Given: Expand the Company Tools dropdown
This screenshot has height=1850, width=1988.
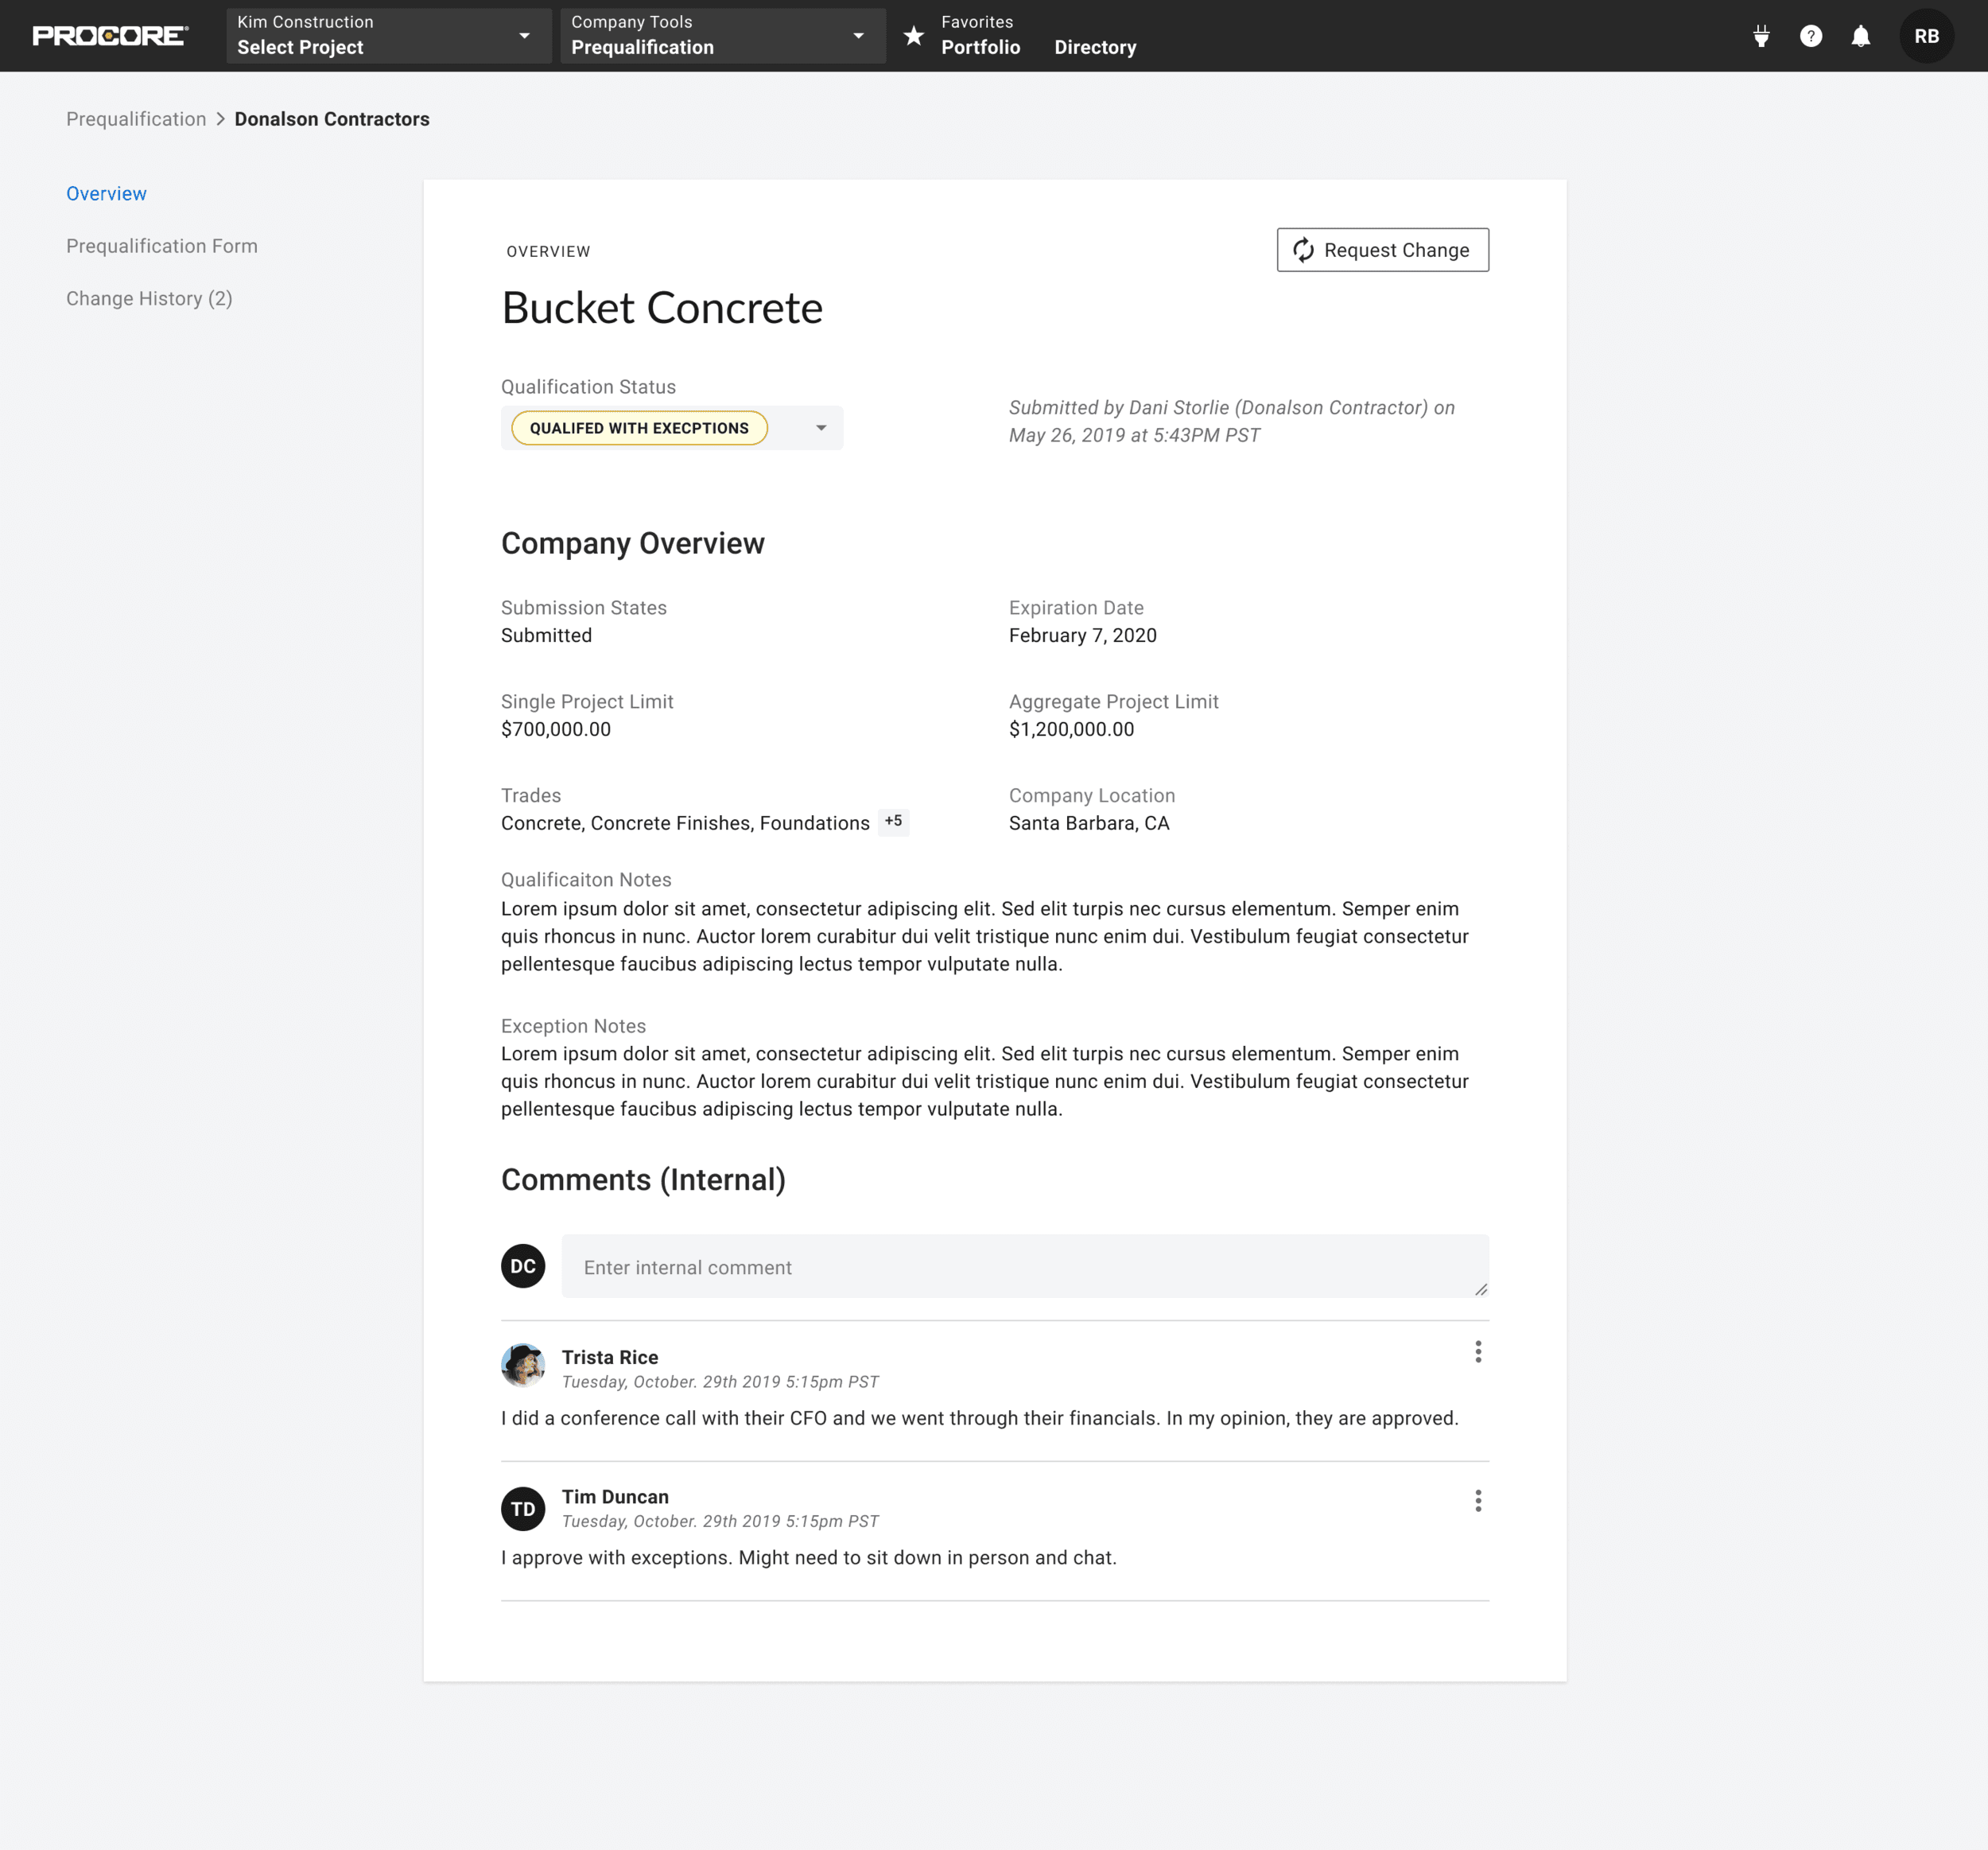Looking at the screenshot, I should click(x=864, y=38).
